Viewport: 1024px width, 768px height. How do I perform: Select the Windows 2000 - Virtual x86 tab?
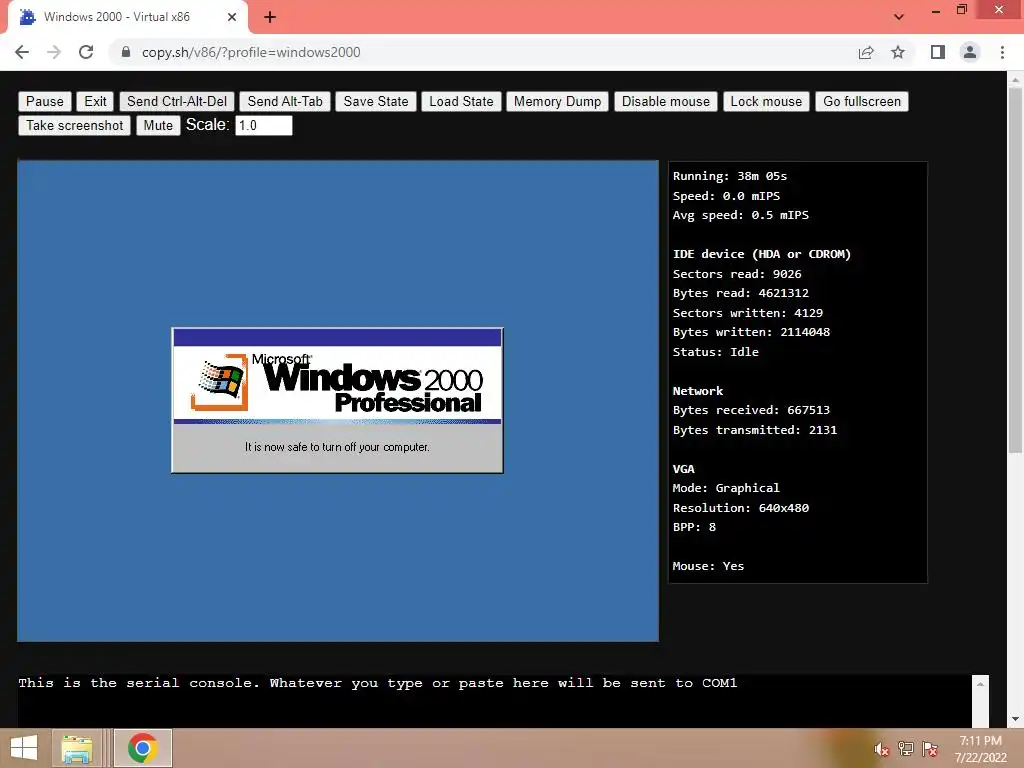click(127, 17)
